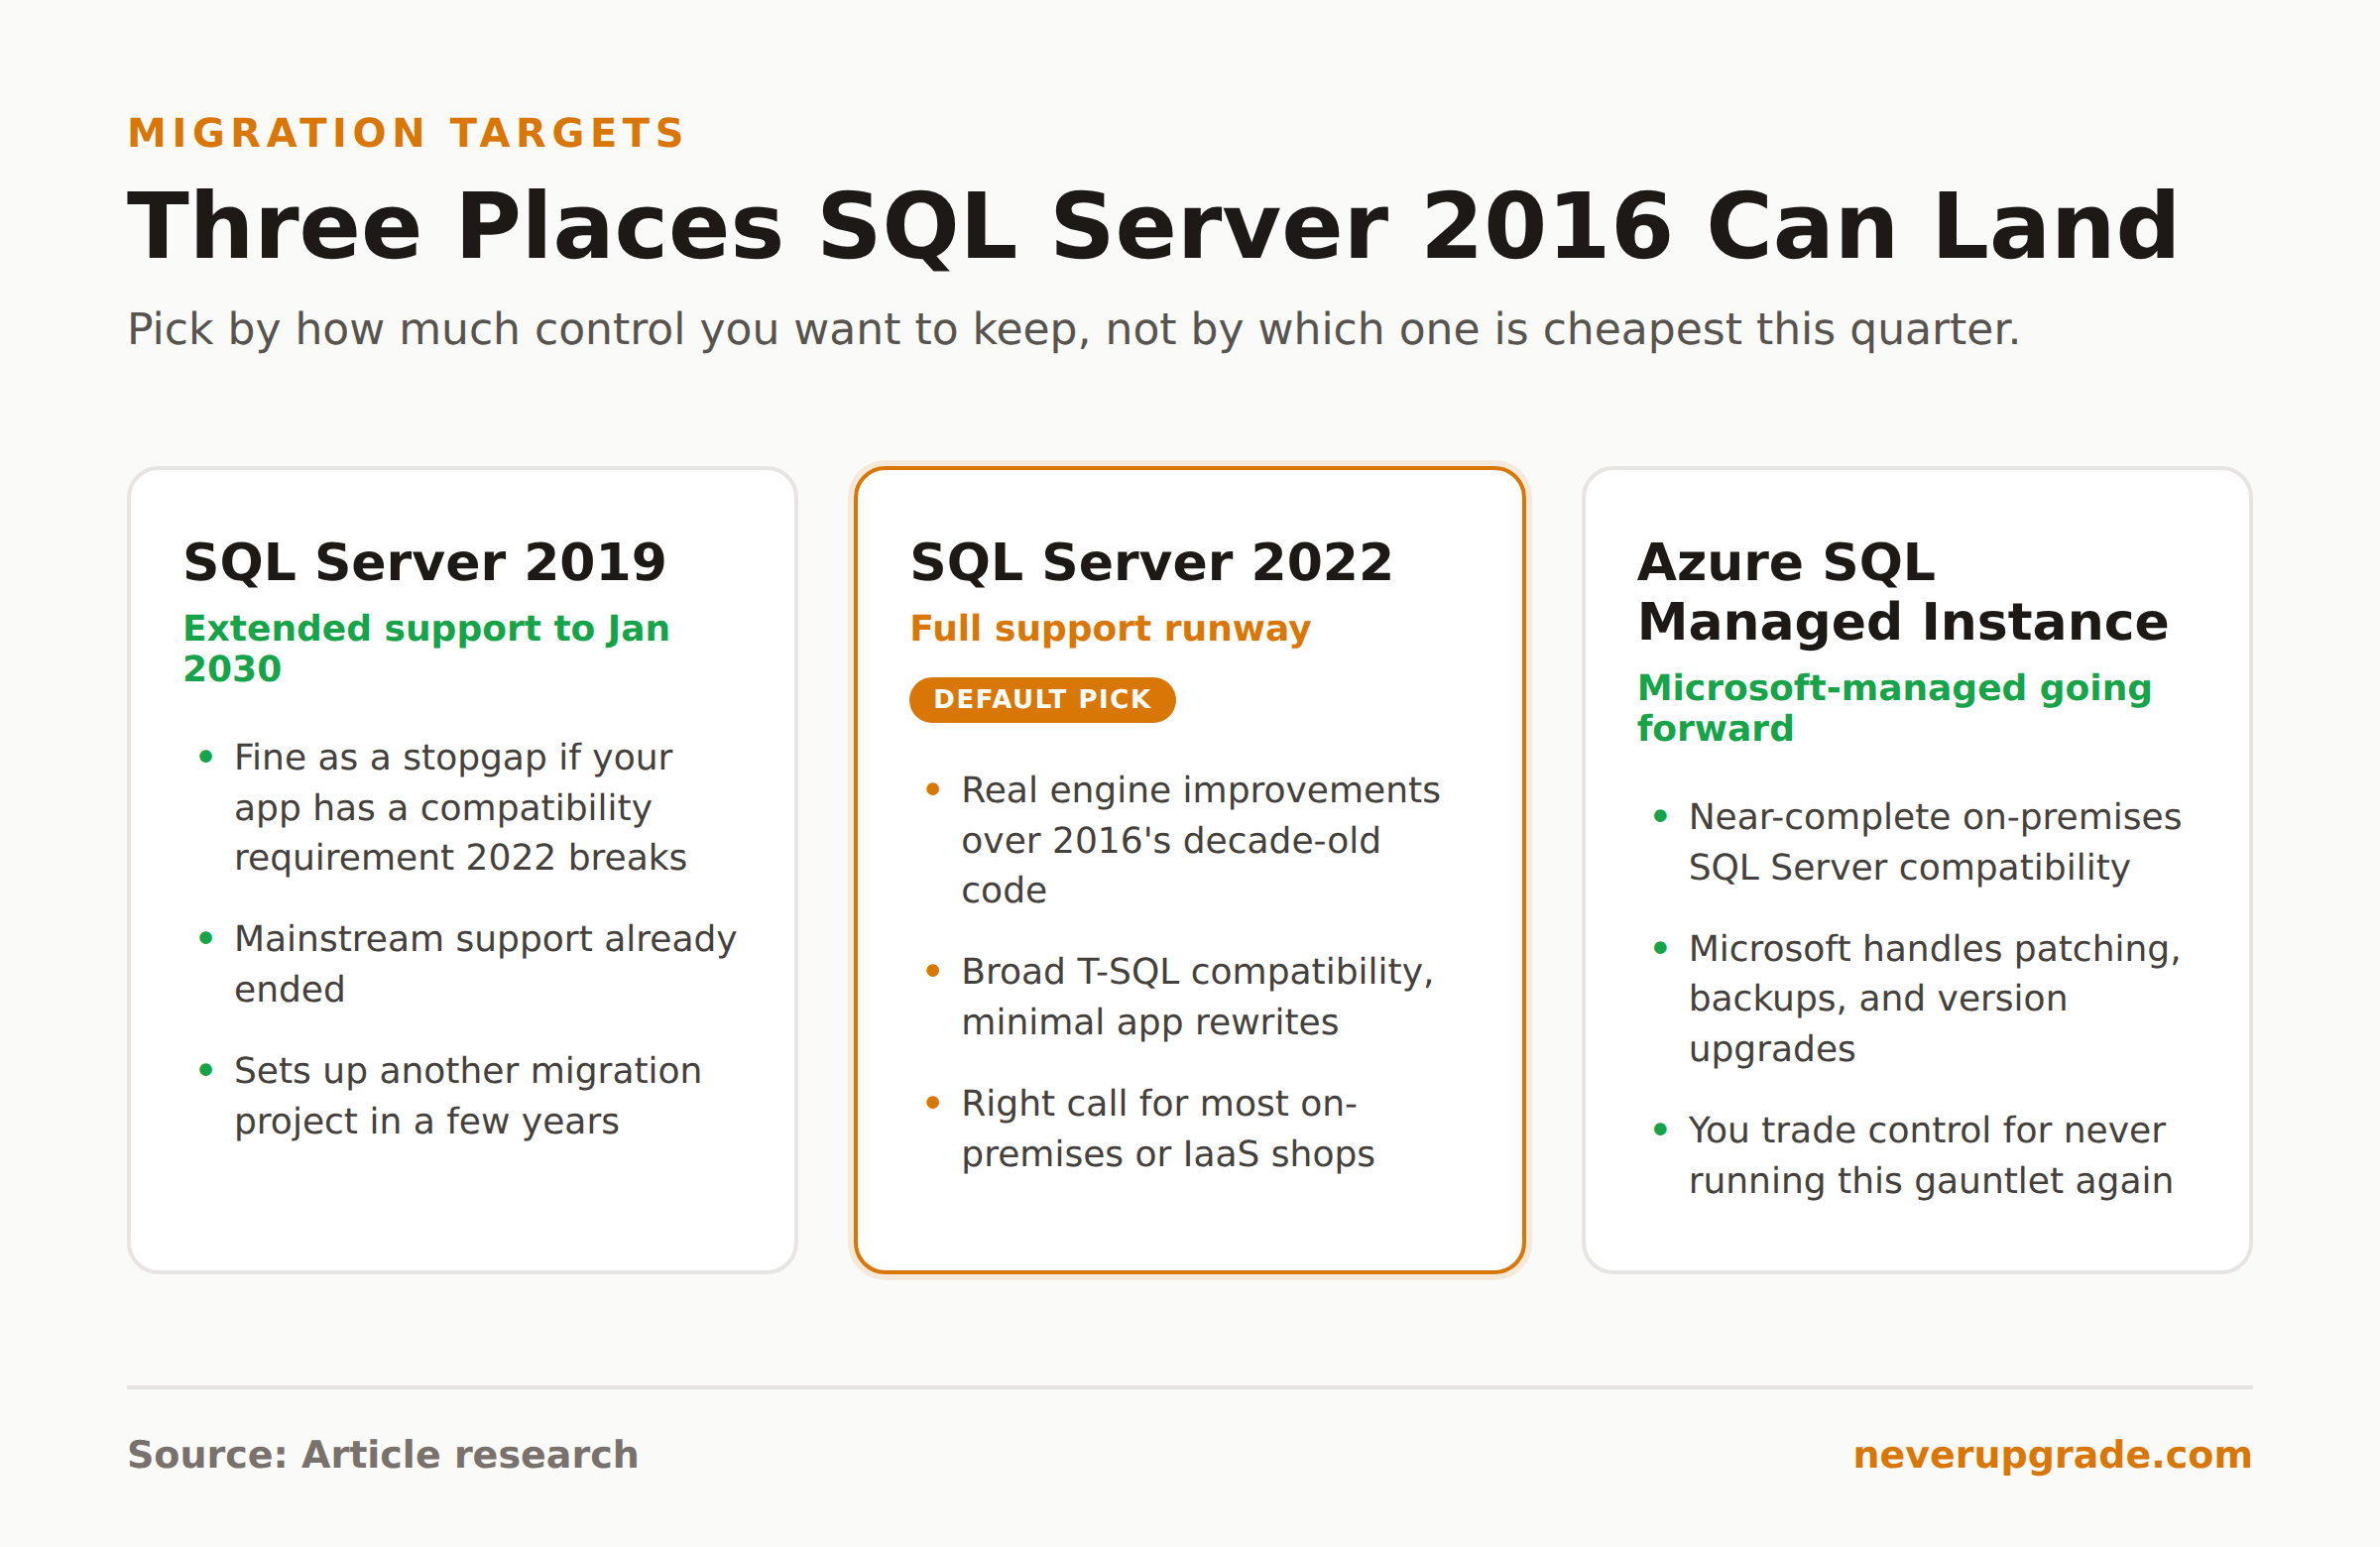Screen dimensions: 2380x1547
Task: Click the title Three Places SQL Server 2016 Can Land
Action: [1153, 227]
